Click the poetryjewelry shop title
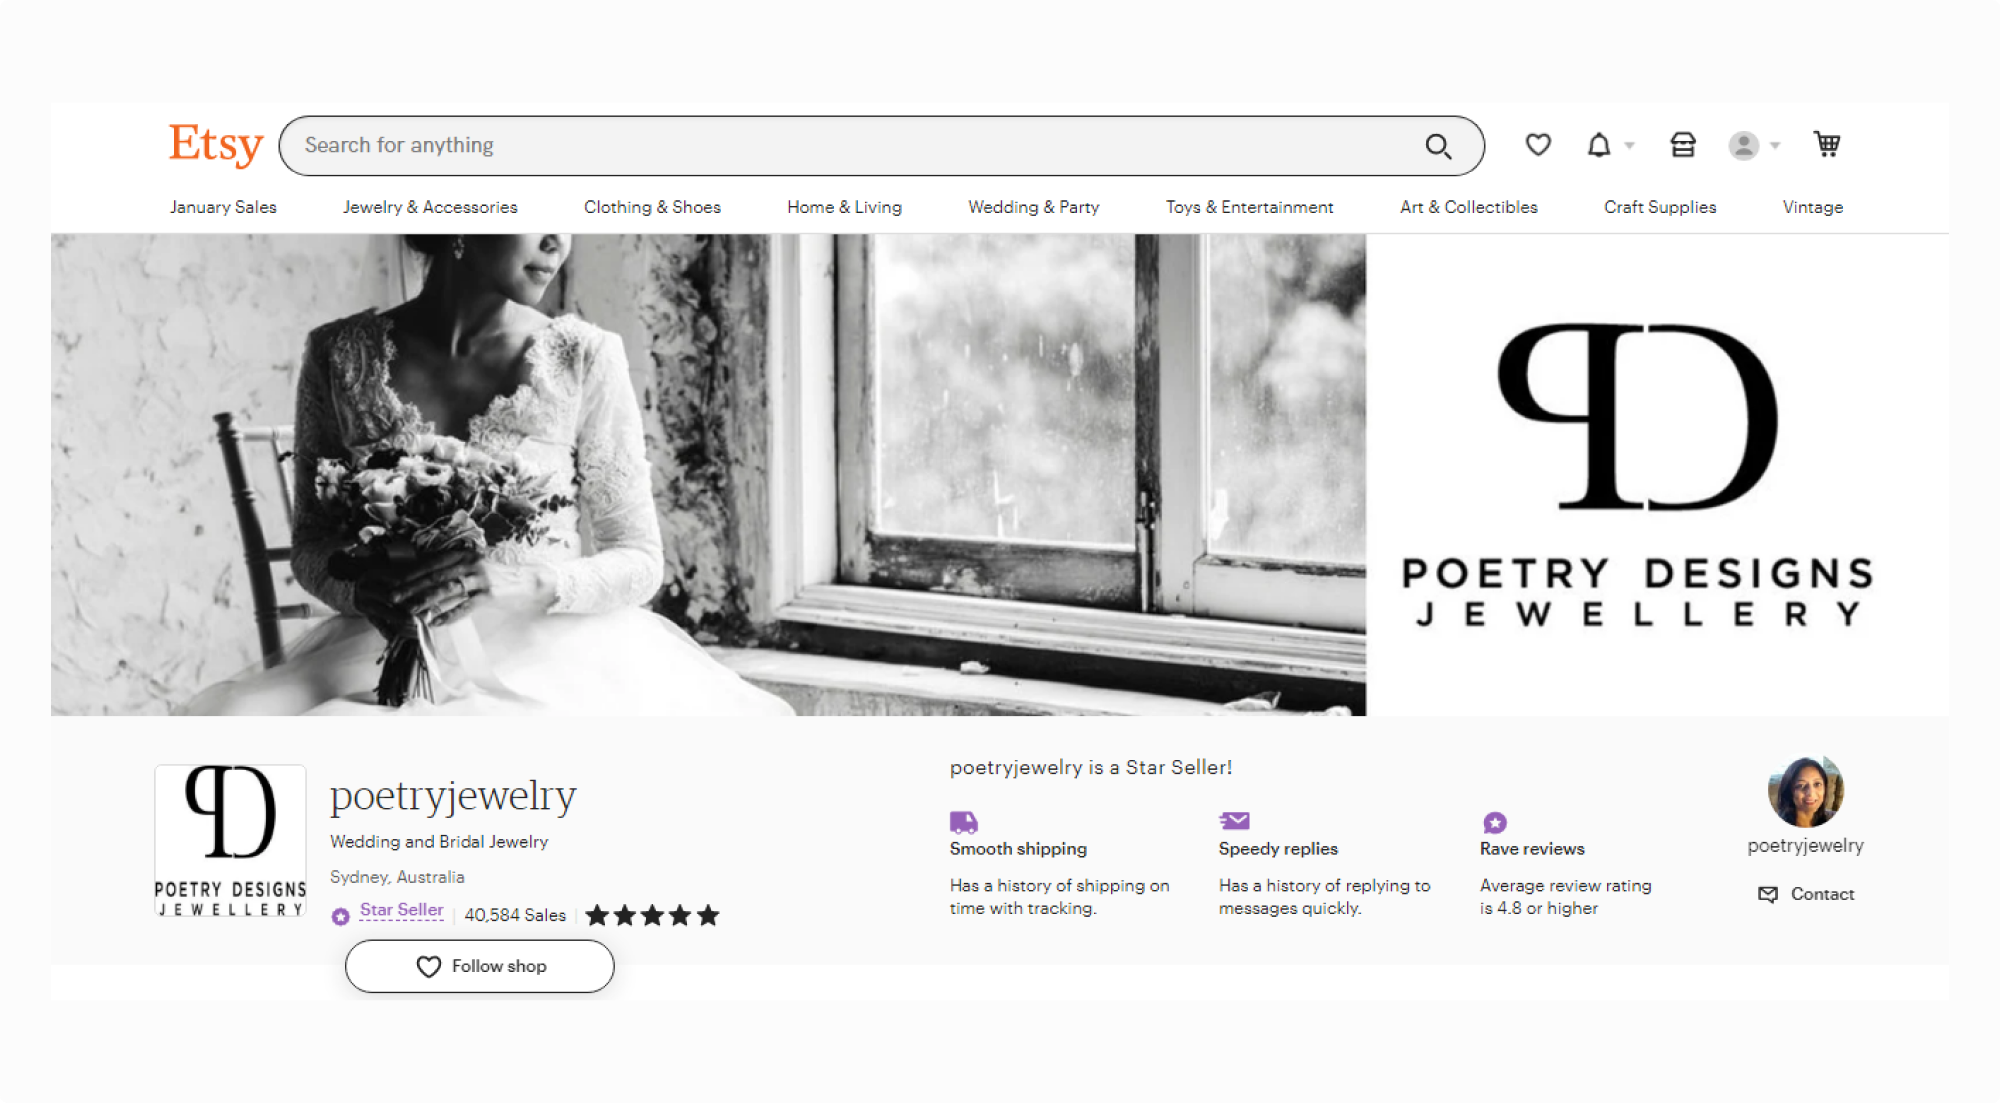The image size is (2000, 1103). tap(453, 796)
